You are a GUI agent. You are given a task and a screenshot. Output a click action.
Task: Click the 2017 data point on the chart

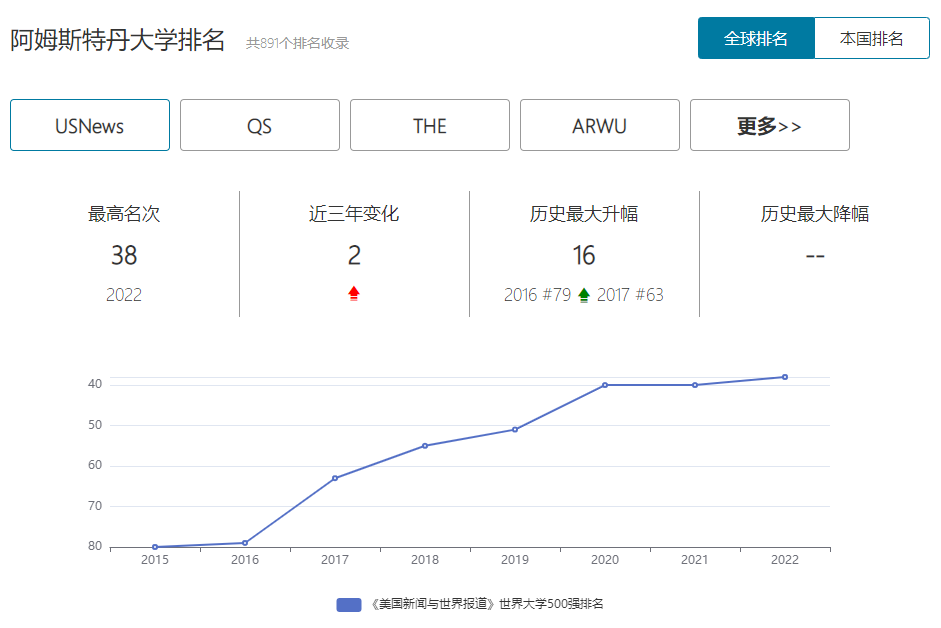335,478
